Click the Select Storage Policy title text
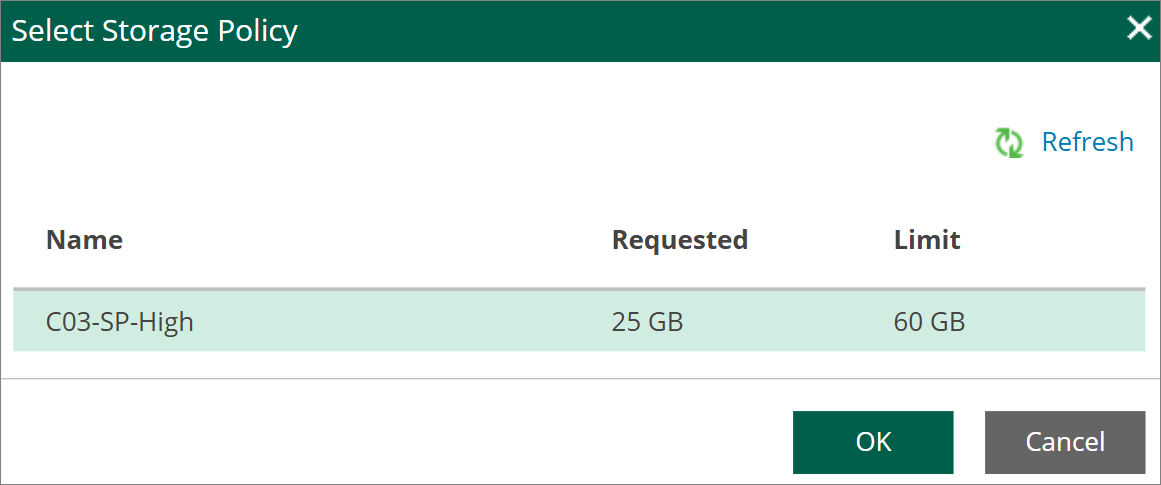The image size is (1161, 485). (x=155, y=31)
